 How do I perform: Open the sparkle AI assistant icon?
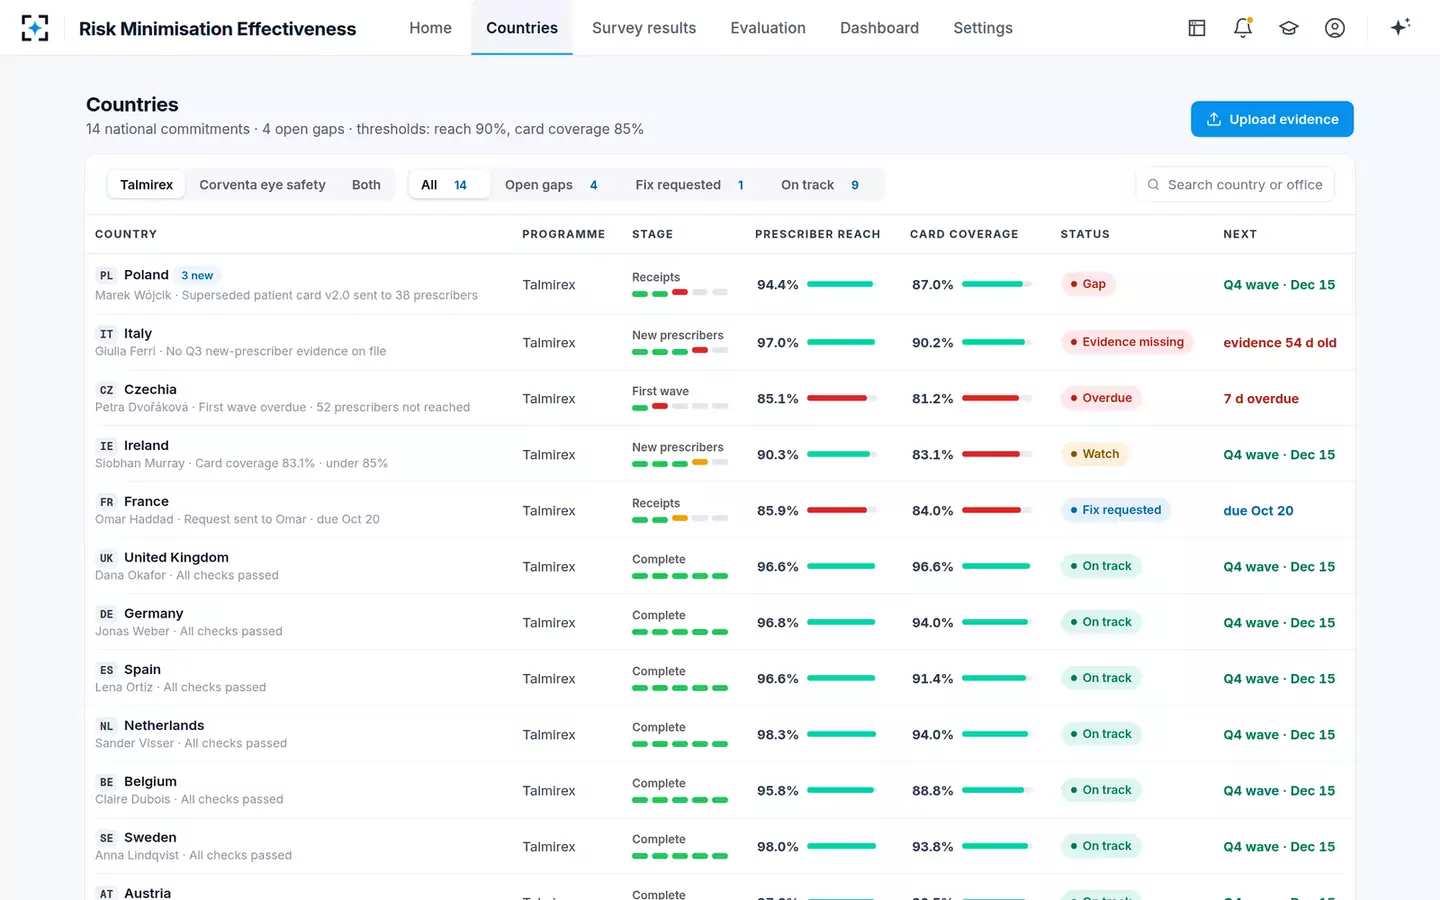[x=1400, y=27]
